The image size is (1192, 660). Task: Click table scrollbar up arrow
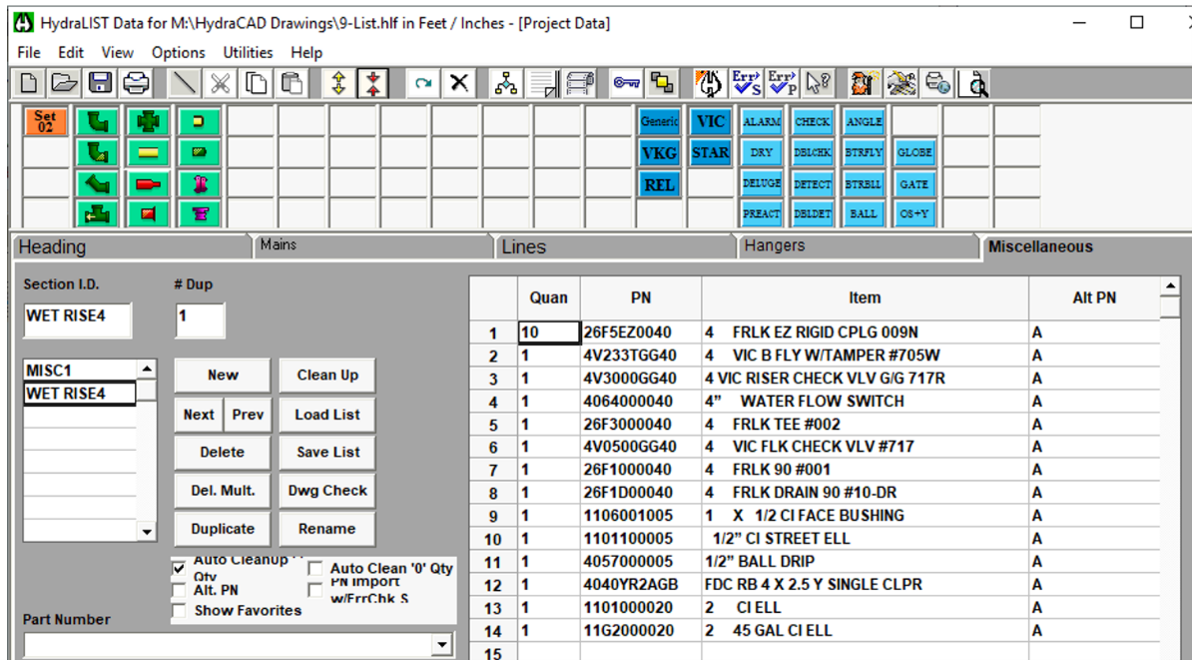tap(1171, 286)
